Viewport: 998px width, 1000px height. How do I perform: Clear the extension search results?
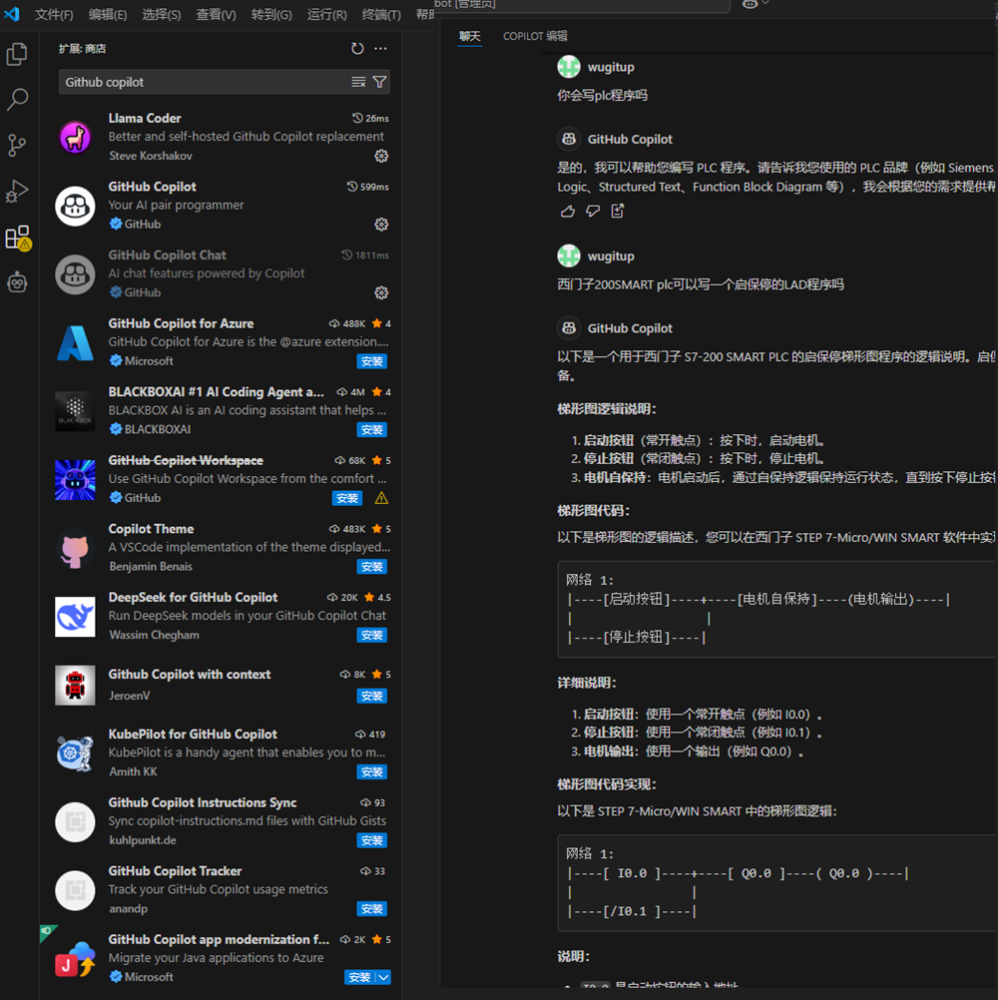358,82
